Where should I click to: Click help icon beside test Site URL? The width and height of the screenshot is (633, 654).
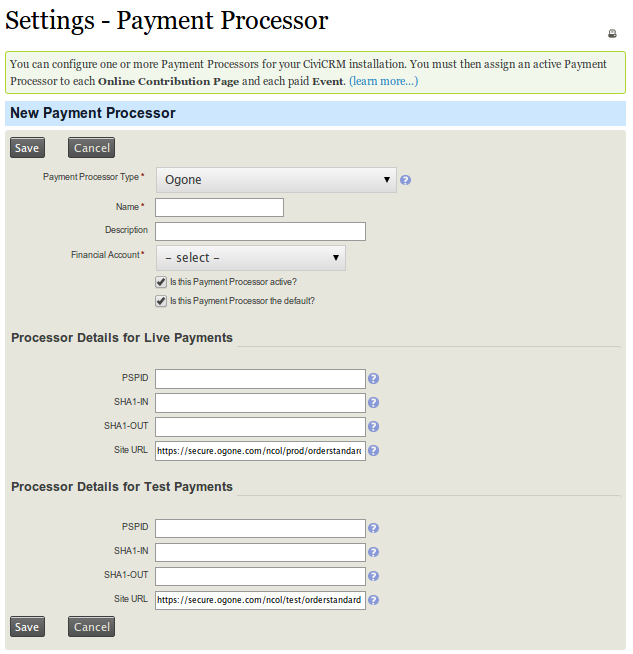(x=373, y=601)
